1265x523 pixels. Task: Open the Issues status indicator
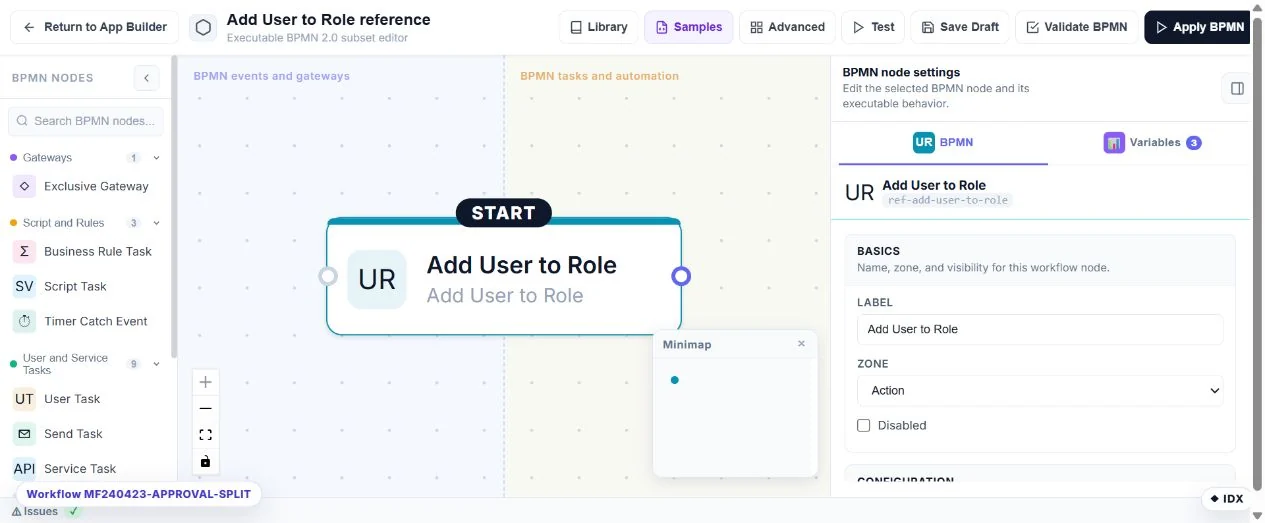click(46, 511)
